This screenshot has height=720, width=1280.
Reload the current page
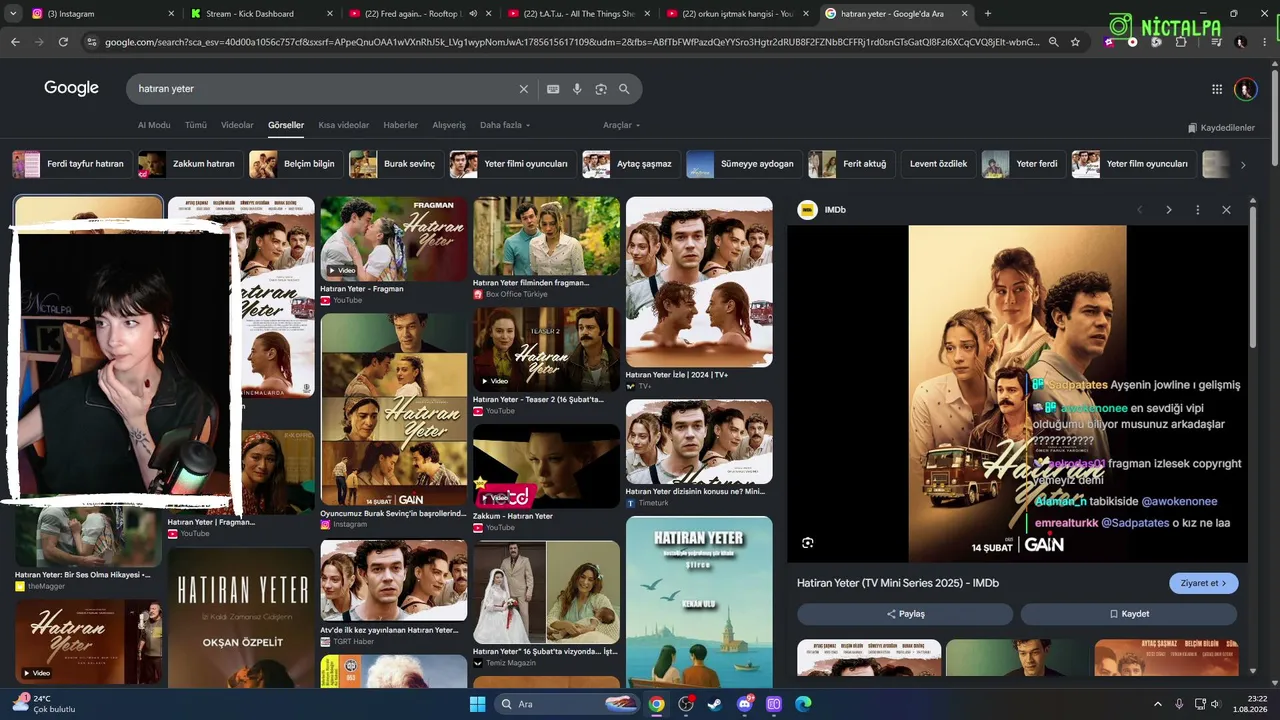click(63, 42)
